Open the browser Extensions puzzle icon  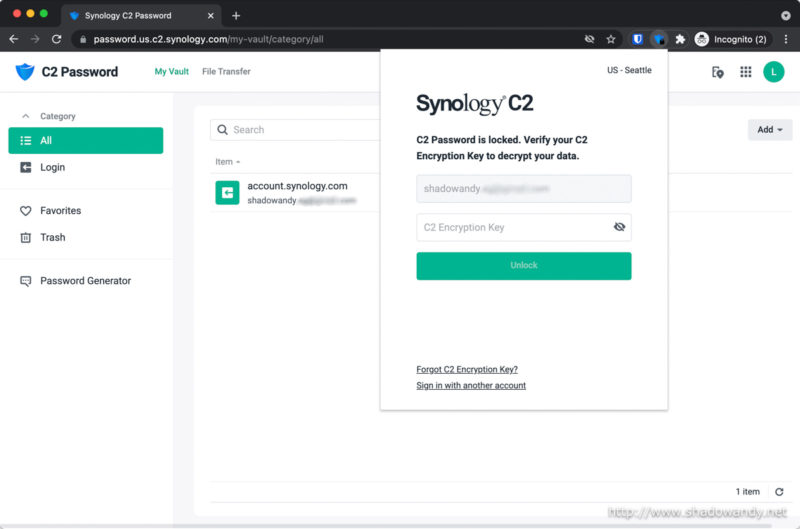pos(680,39)
